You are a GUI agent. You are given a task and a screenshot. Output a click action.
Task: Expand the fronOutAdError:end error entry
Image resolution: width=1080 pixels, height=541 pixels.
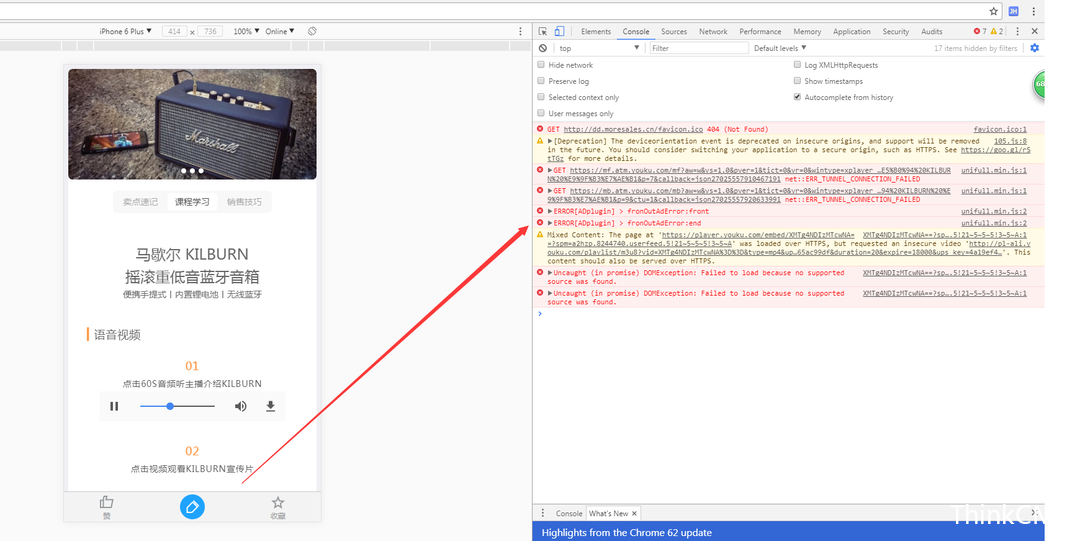(550, 223)
